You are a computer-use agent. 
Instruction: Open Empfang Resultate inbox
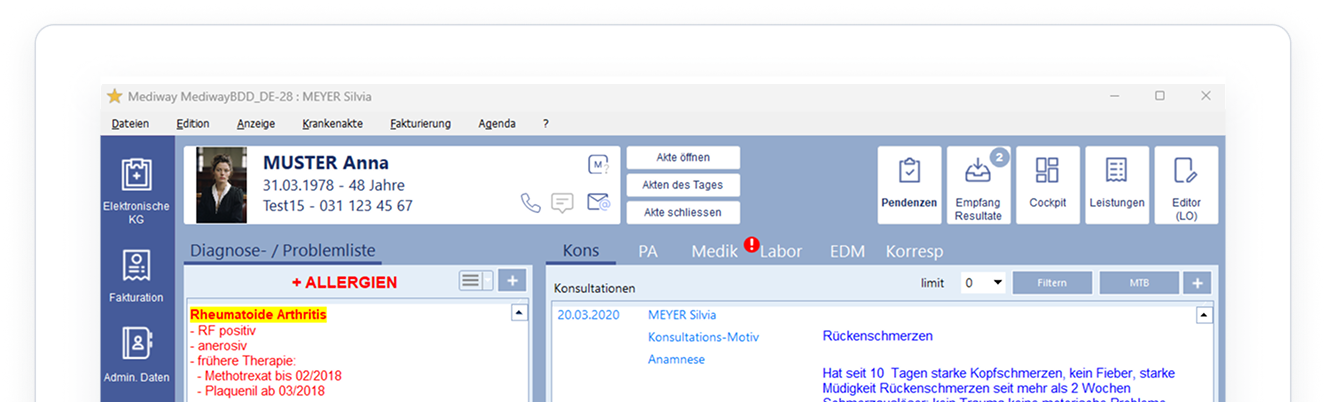(x=977, y=184)
